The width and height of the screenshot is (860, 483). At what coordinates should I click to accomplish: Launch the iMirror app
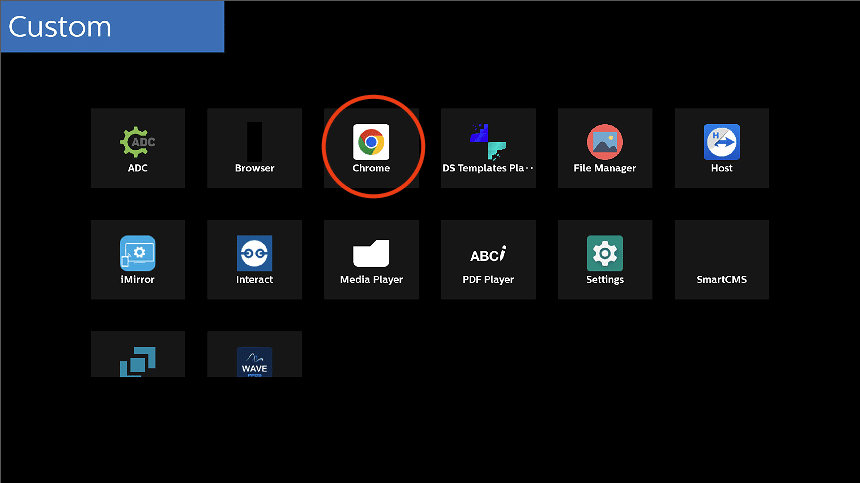point(138,259)
